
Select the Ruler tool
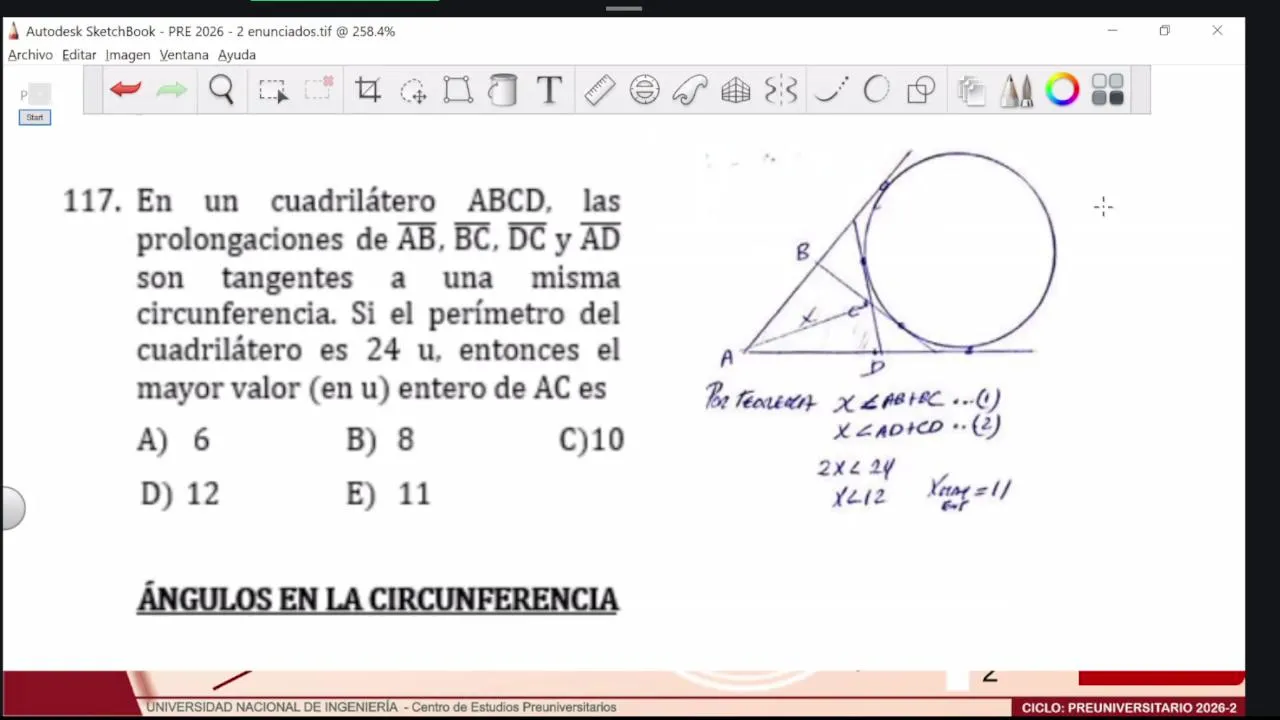coord(599,90)
